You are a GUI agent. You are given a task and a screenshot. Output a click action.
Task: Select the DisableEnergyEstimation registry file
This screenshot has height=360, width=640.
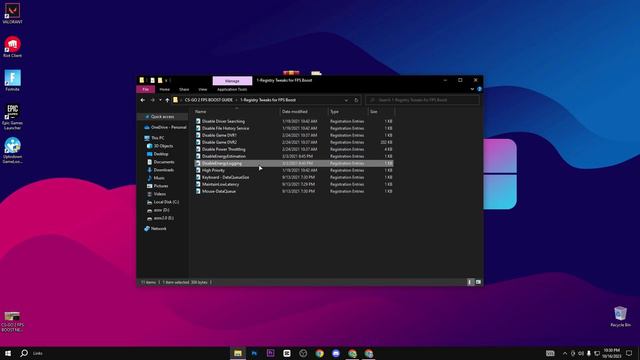tap(294, 156)
